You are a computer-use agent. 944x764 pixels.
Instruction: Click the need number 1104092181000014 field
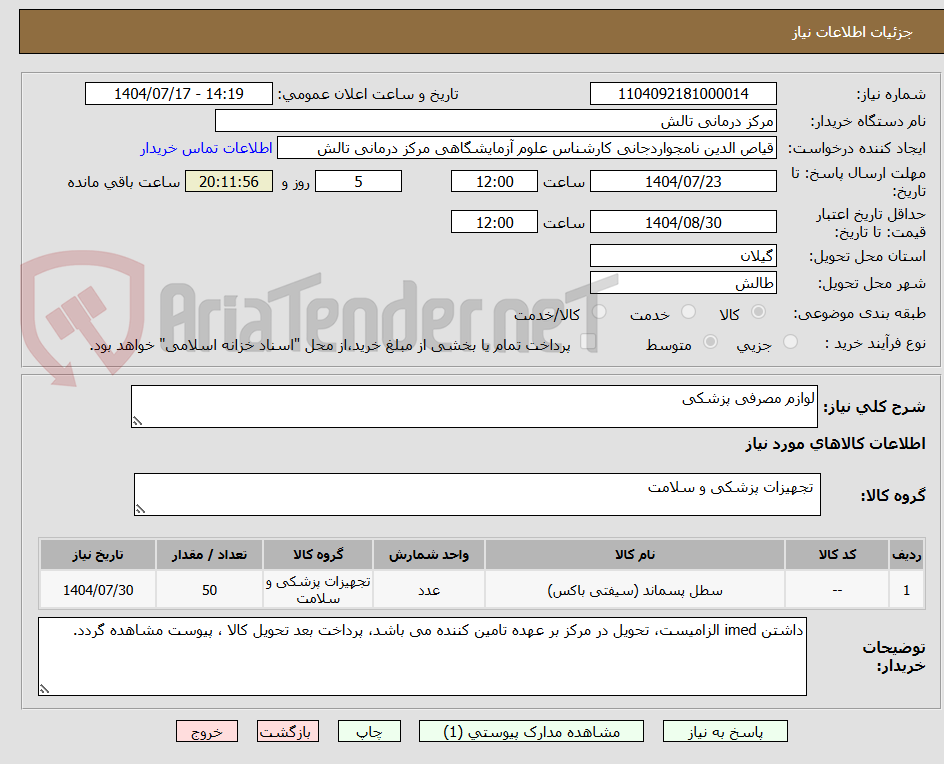(683, 93)
